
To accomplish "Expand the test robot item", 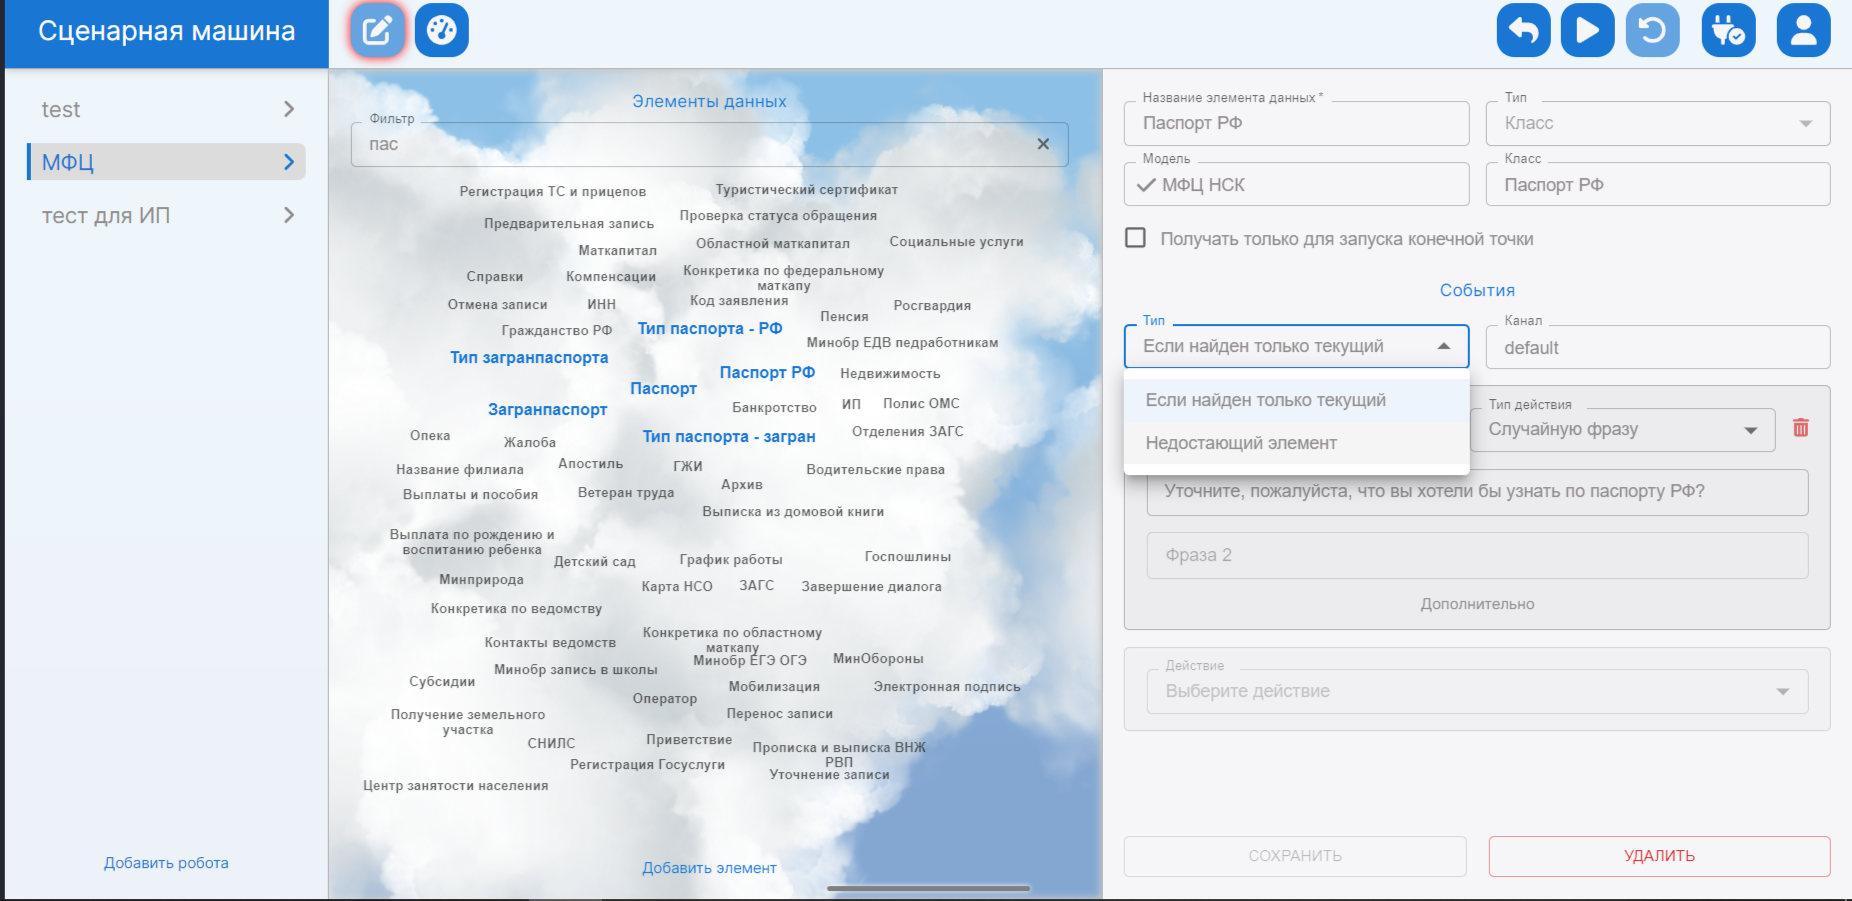I will (x=166, y=109).
